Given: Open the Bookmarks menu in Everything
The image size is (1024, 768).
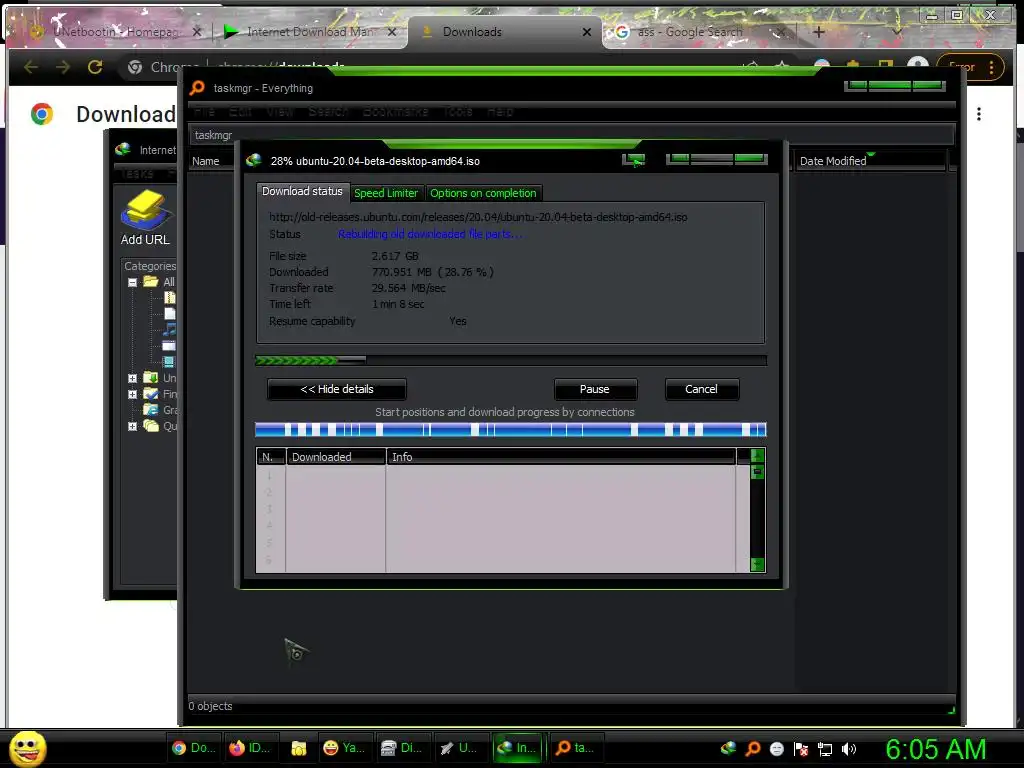Looking at the screenshot, I should (x=395, y=112).
